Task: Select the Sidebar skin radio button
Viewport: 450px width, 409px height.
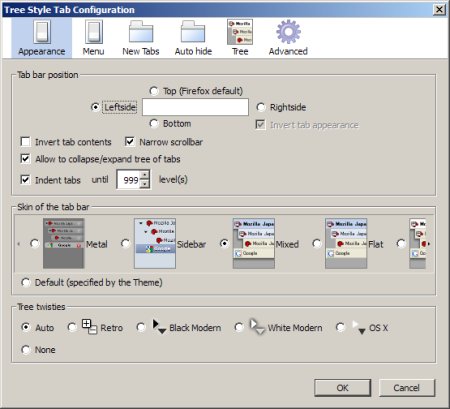Action: [126, 244]
